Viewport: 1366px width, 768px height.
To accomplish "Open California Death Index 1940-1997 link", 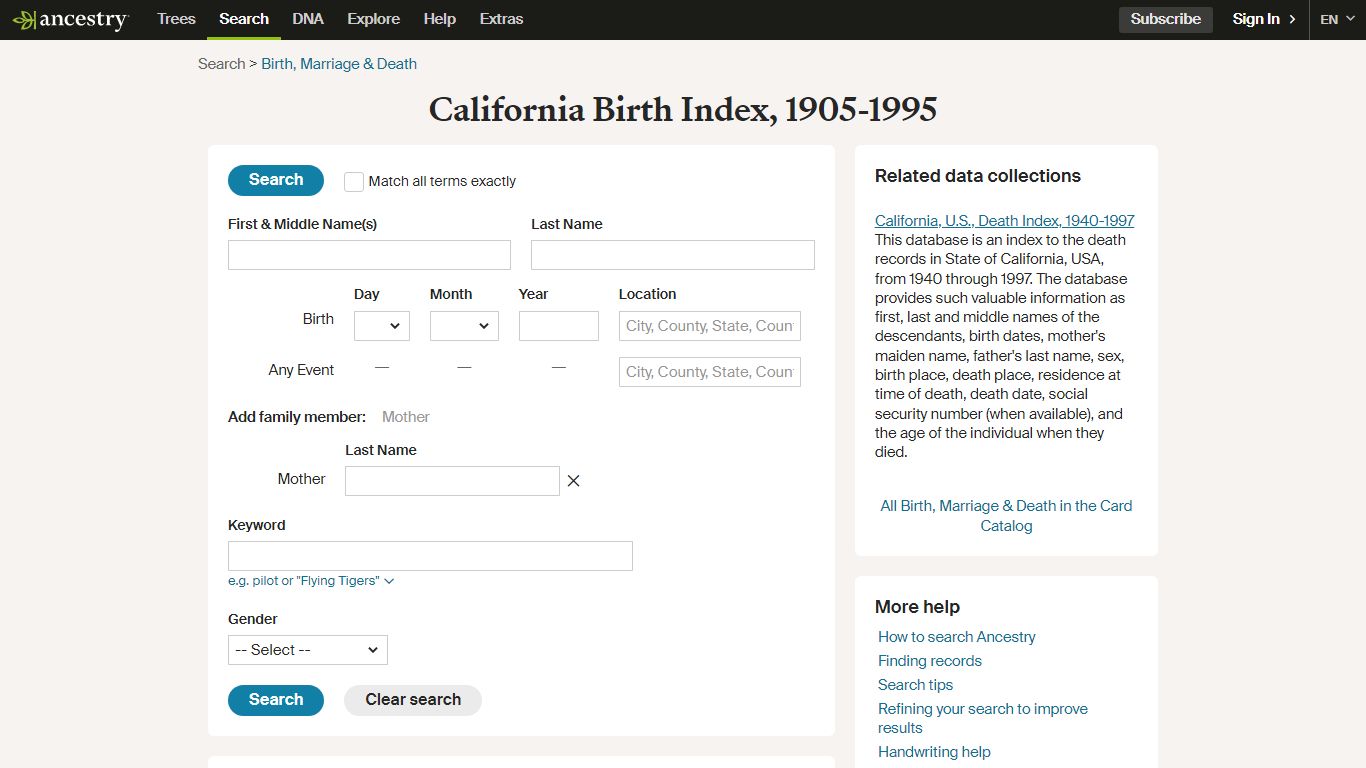I will (1005, 221).
